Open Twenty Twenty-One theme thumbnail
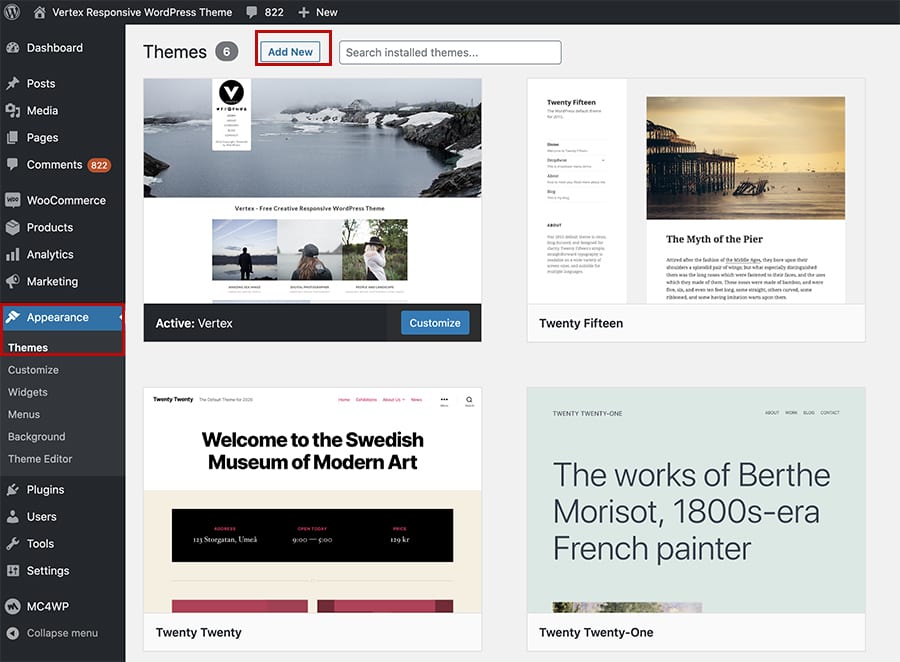The width and height of the screenshot is (900, 662). point(696,500)
